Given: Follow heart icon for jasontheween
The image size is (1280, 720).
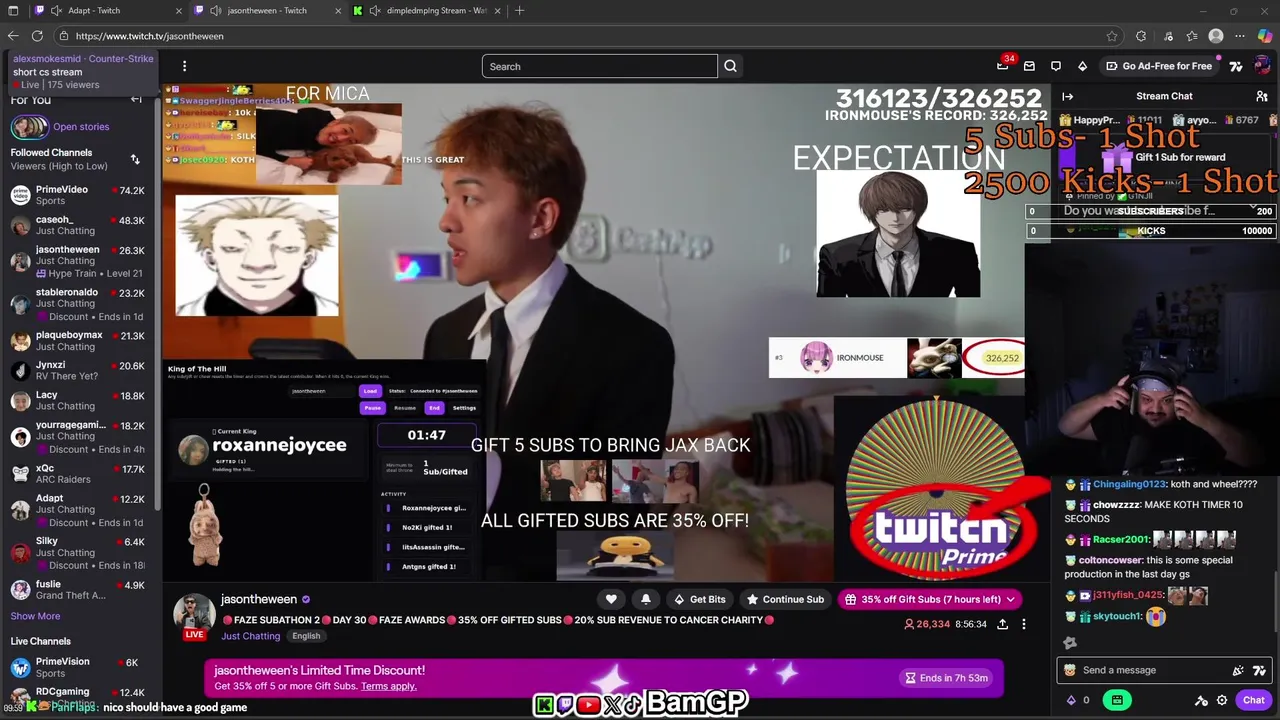Looking at the screenshot, I should click(611, 599).
